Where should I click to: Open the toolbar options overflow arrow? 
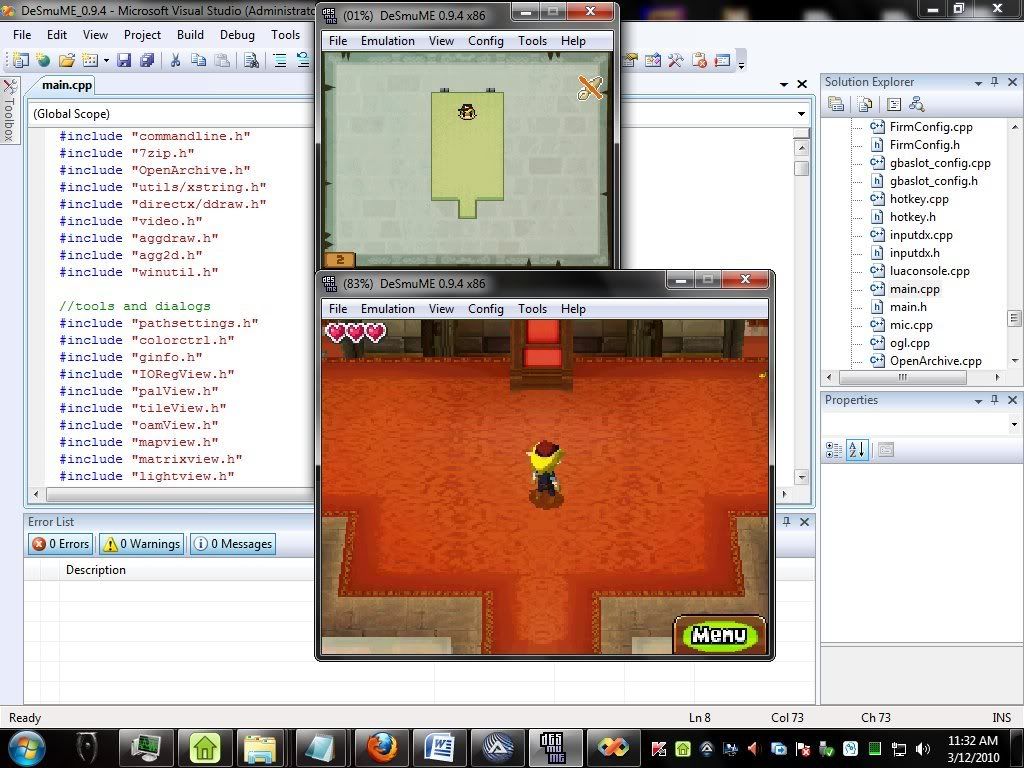pyautogui.click(x=741, y=64)
